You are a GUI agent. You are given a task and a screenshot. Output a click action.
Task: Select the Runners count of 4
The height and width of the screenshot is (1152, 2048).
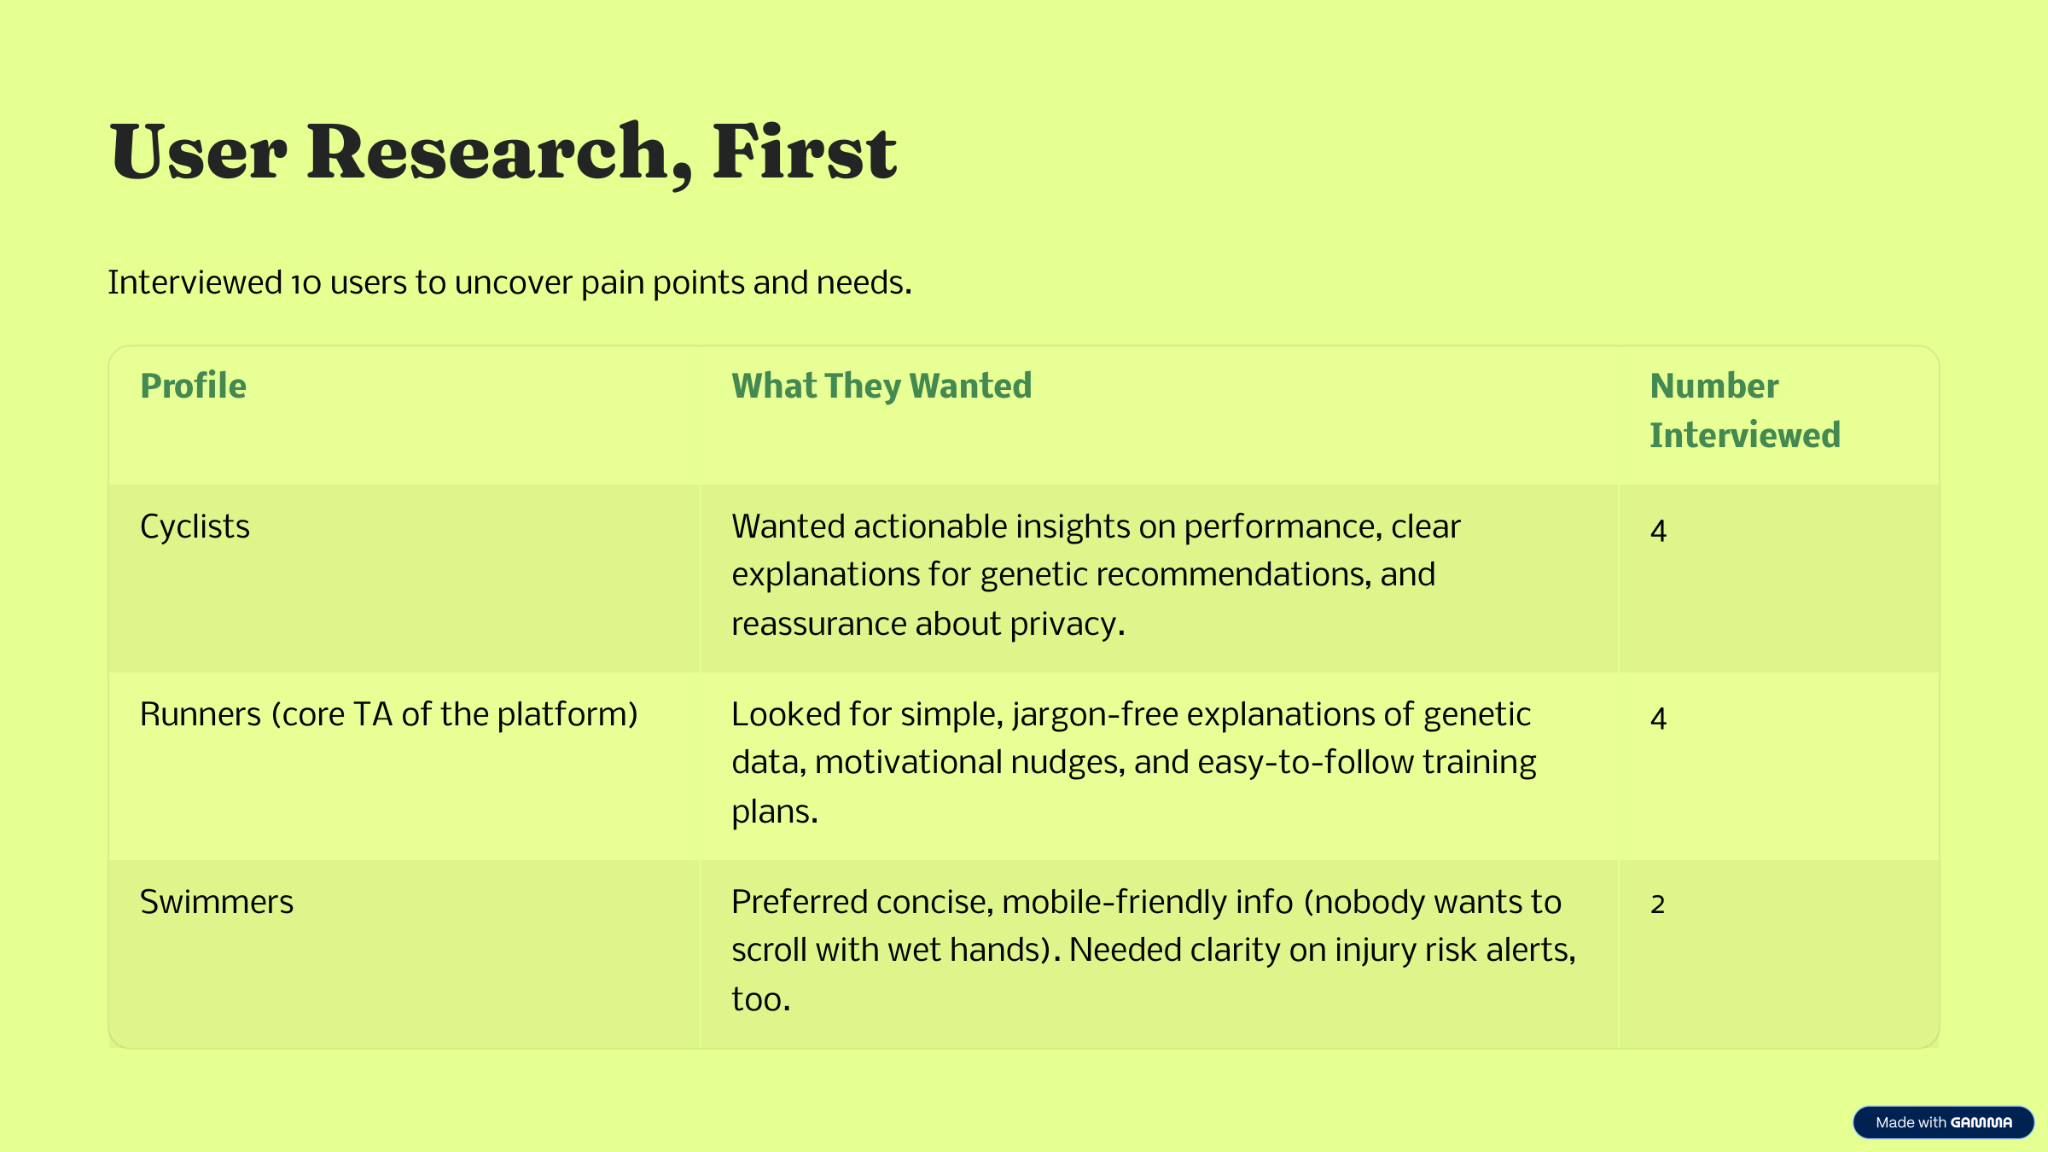click(1658, 718)
